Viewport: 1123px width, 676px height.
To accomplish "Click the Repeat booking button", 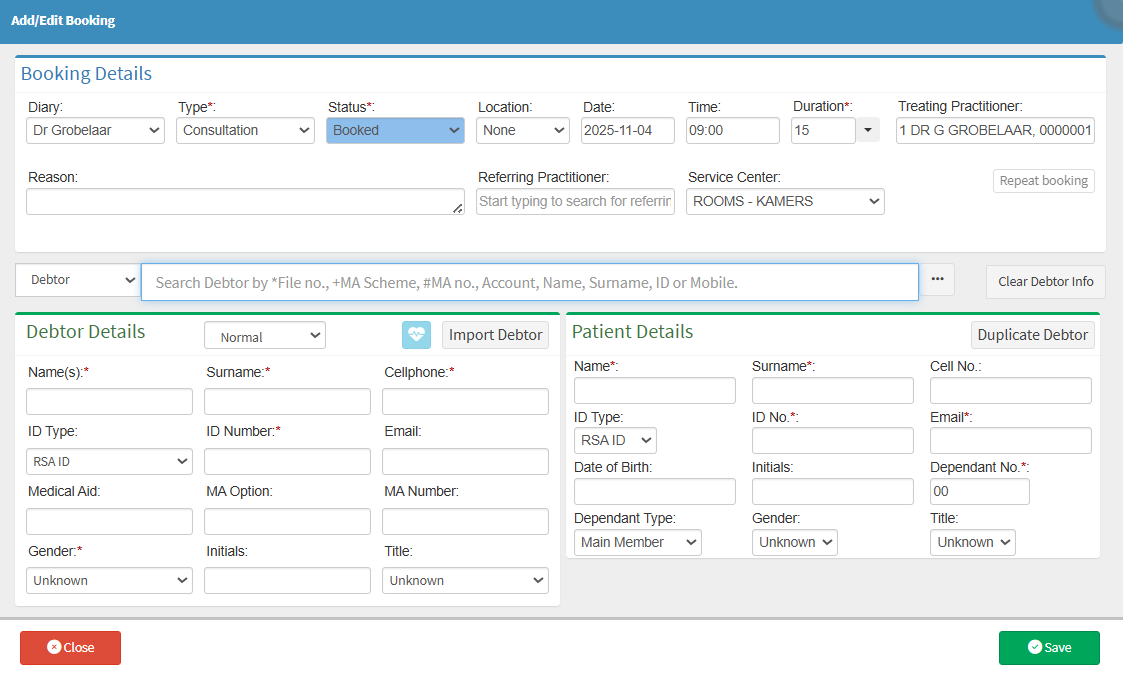I will tap(1043, 181).
